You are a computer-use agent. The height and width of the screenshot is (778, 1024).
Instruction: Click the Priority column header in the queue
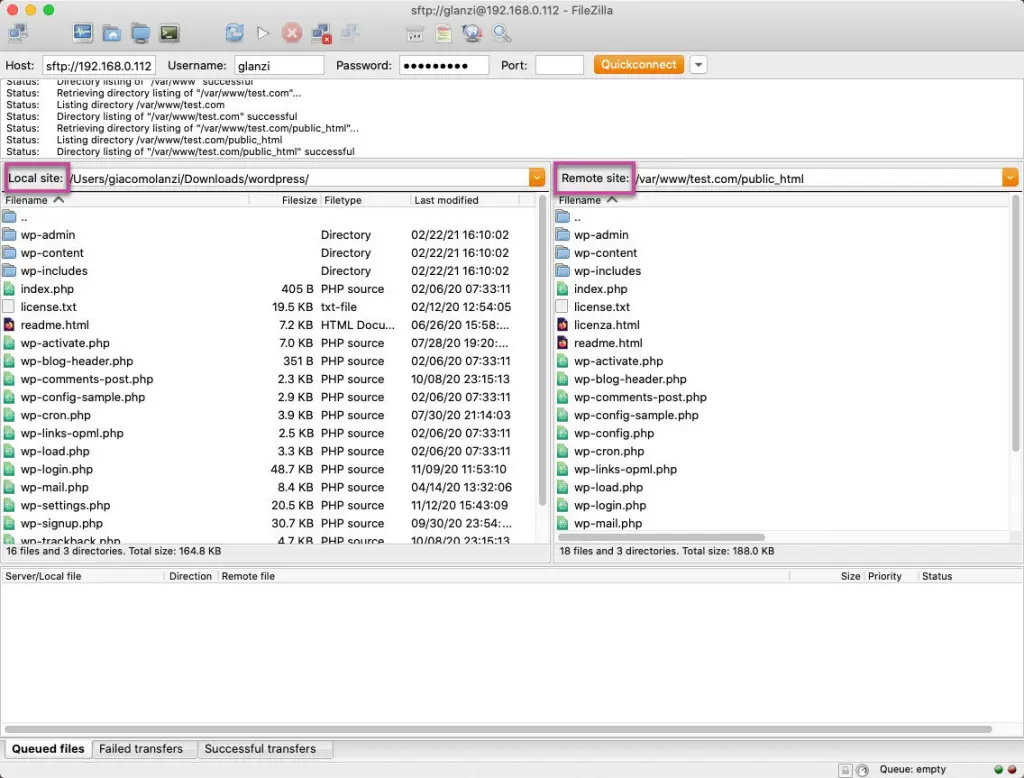(889, 576)
